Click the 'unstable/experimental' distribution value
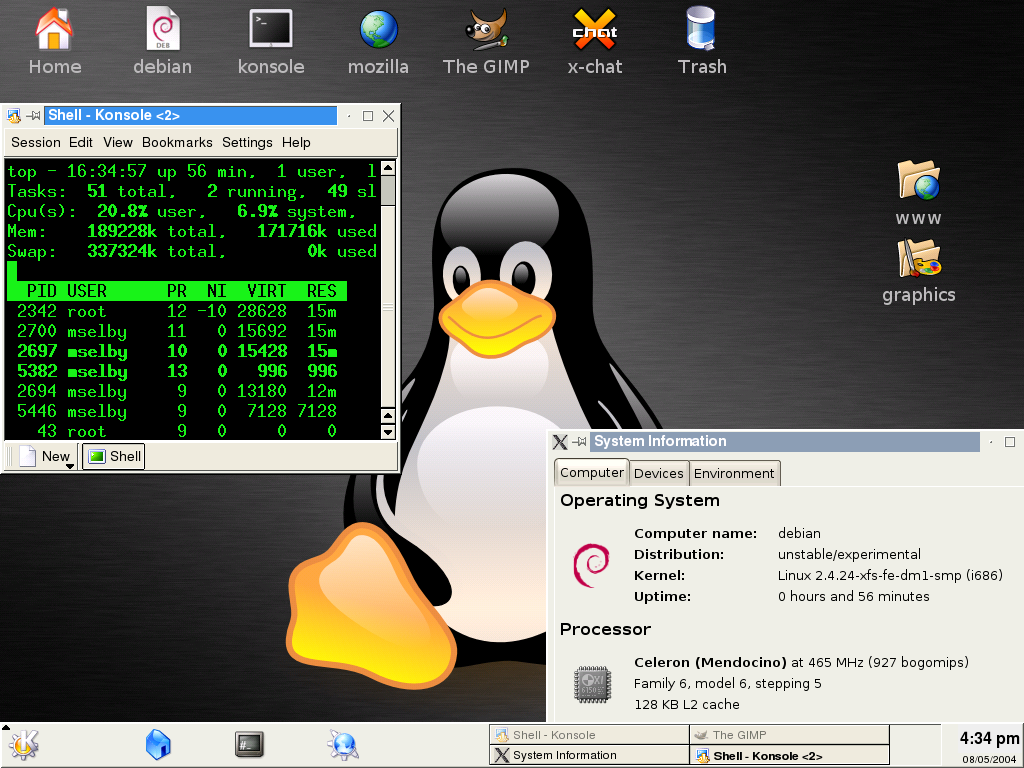The image size is (1024, 768). [x=849, y=554]
